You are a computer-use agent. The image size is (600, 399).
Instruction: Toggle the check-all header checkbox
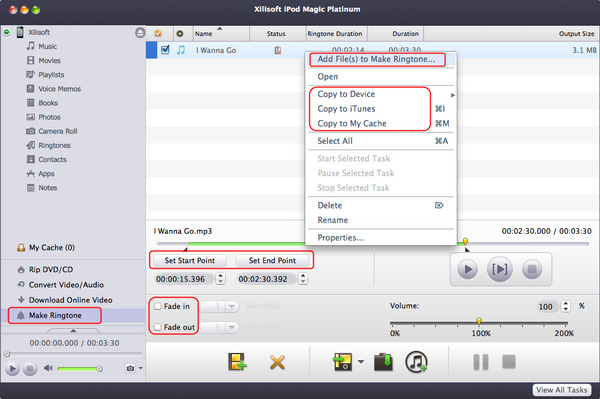pos(158,34)
